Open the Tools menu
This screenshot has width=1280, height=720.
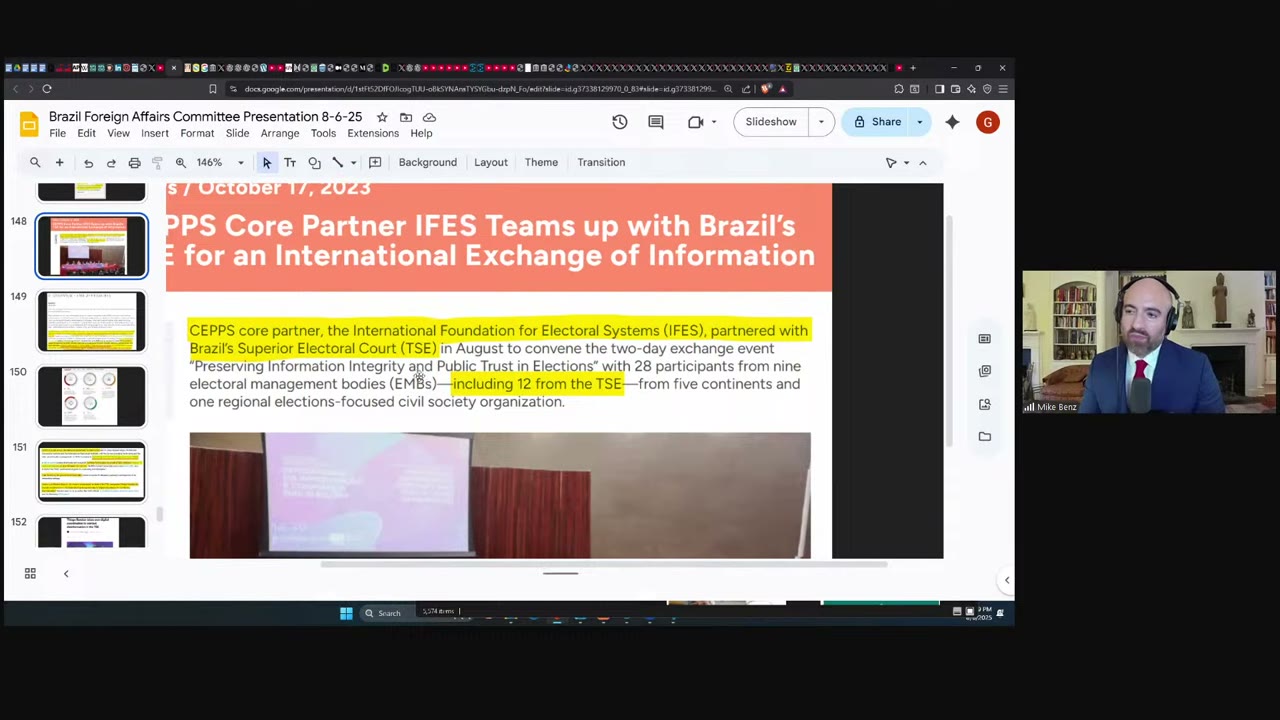tap(323, 134)
